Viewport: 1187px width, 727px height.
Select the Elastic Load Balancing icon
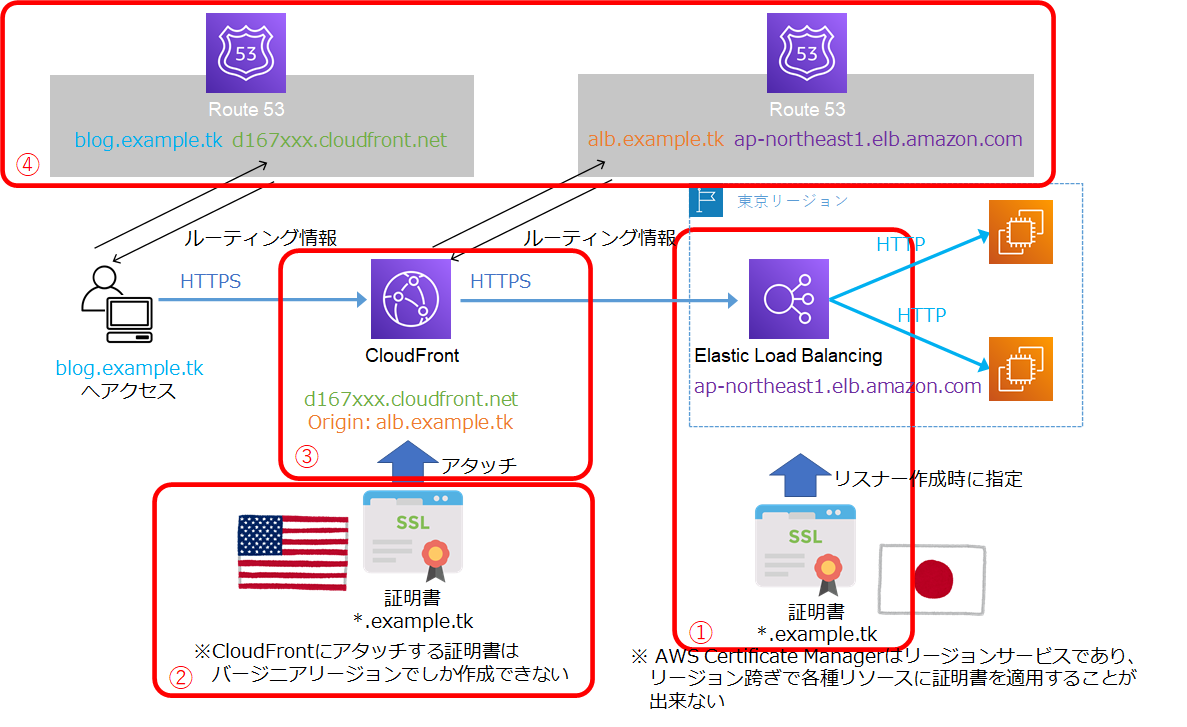pos(789,299)
